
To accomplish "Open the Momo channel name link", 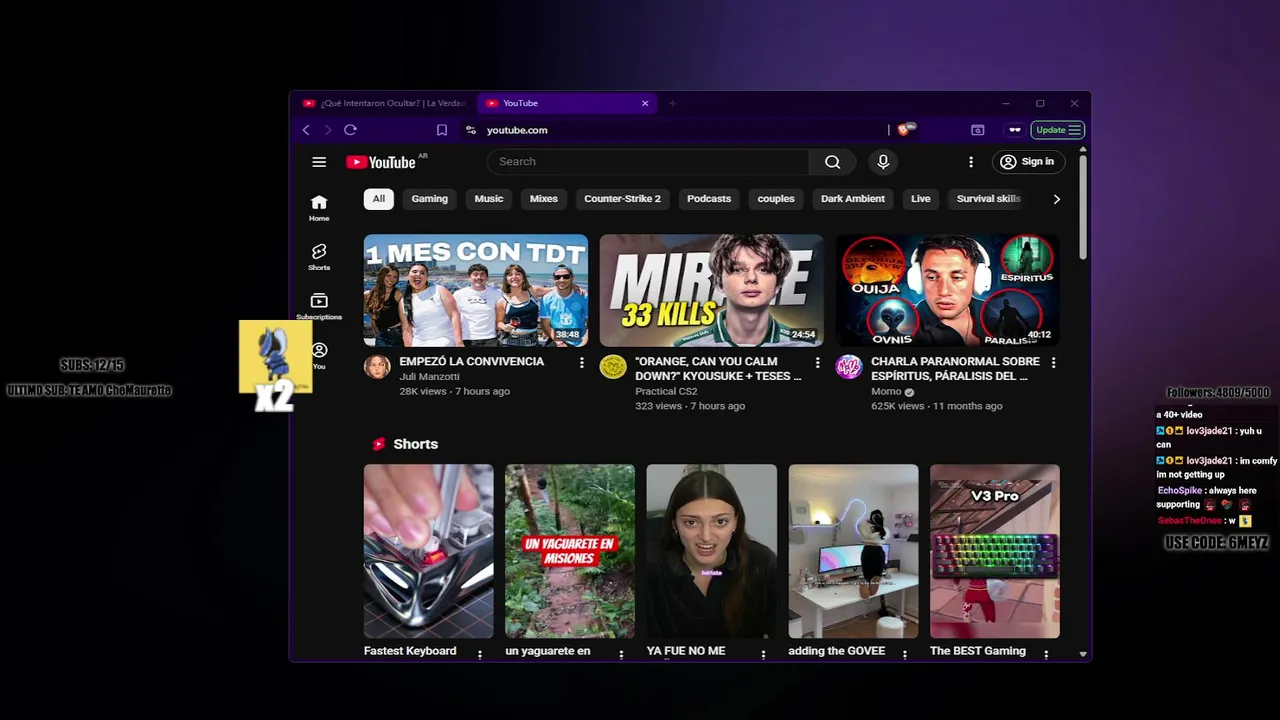I will 886,392.
